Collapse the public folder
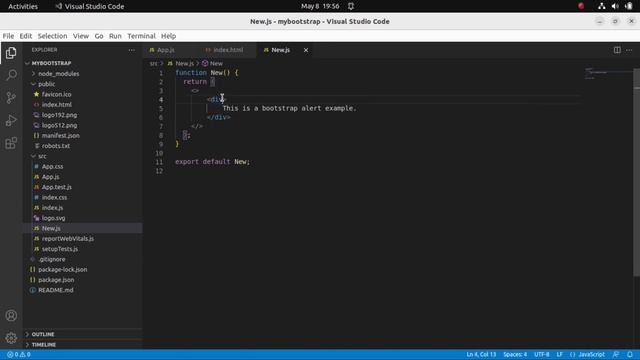This screenshot has height=360, width=640. 46,84
